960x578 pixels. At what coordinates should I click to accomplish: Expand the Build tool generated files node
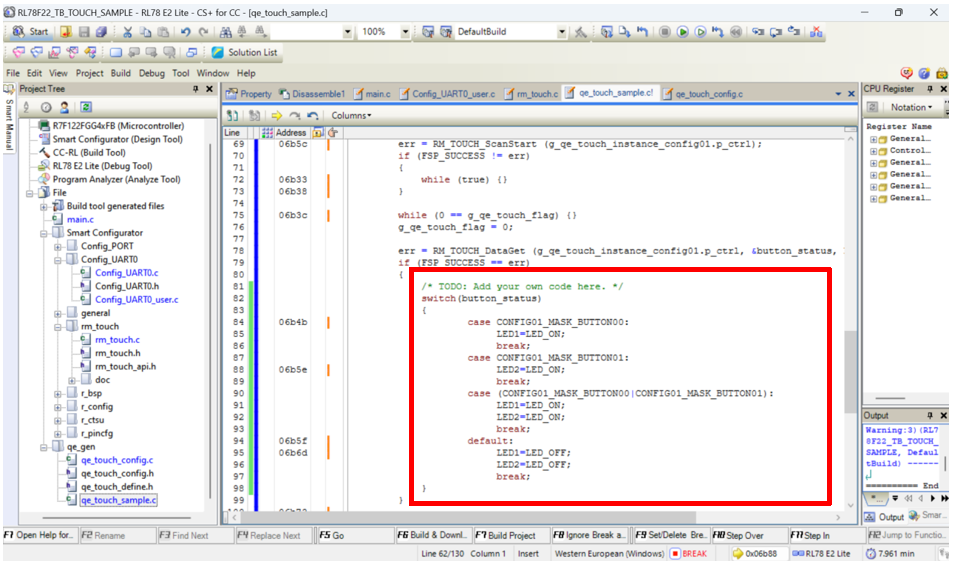(44, 207)
